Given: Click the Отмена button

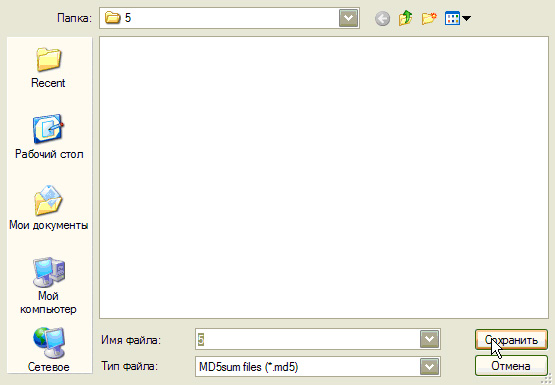Looking at the screenshot, I should click(x=511, y=366).
